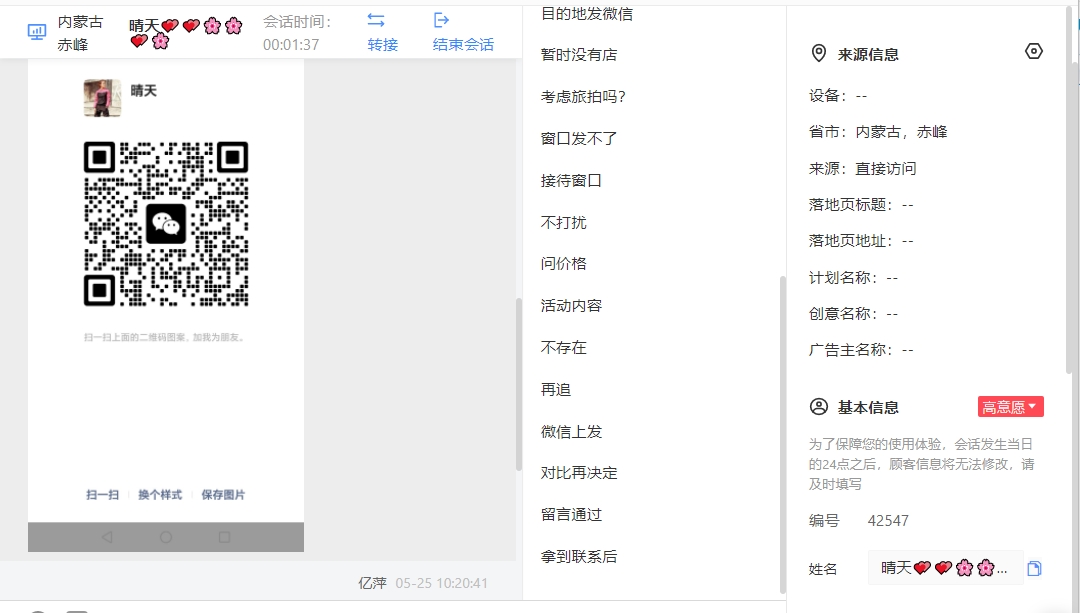Select quick reply 窗口发不了
This screenshot has height=613, width=1080.
click(579, 138)
